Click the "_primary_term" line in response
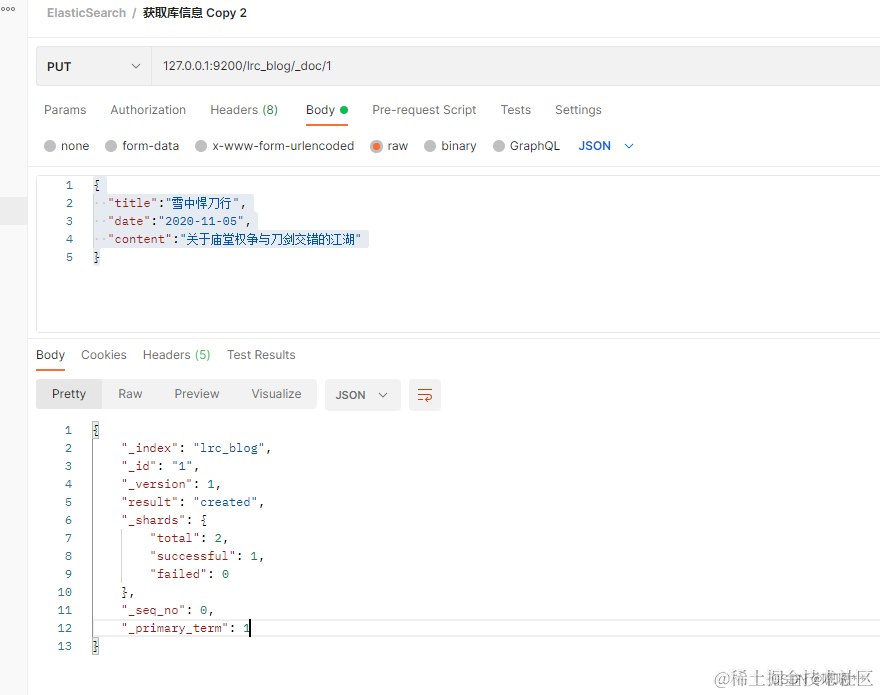This screenshot has width=880, height=695. pos(186,628)
